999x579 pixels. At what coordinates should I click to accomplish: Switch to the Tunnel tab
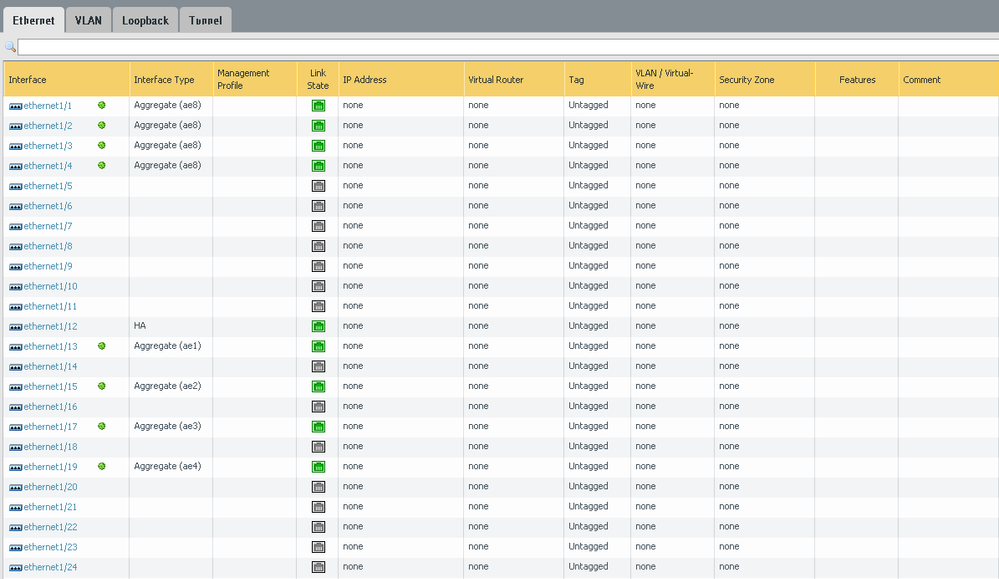pyautogui.click(x=205, y=20)
